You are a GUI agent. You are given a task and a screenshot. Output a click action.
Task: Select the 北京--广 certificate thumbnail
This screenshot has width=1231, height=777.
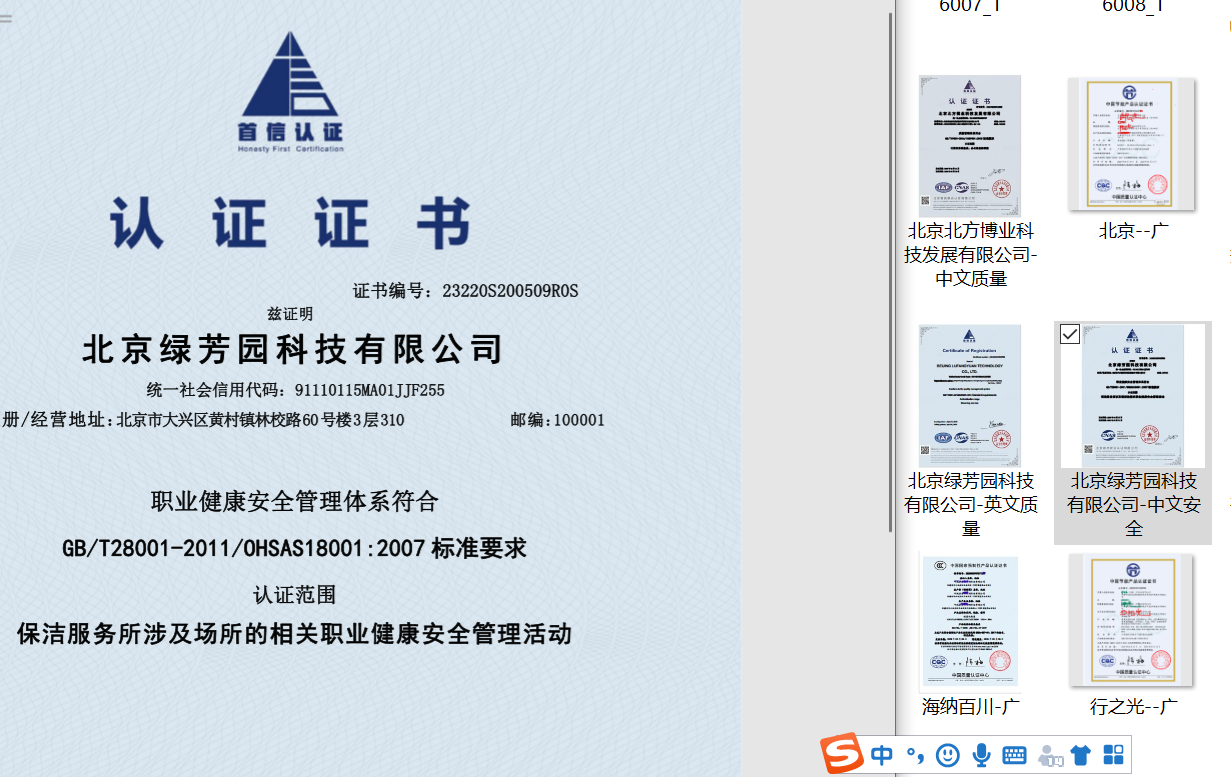click(1133, 144)
